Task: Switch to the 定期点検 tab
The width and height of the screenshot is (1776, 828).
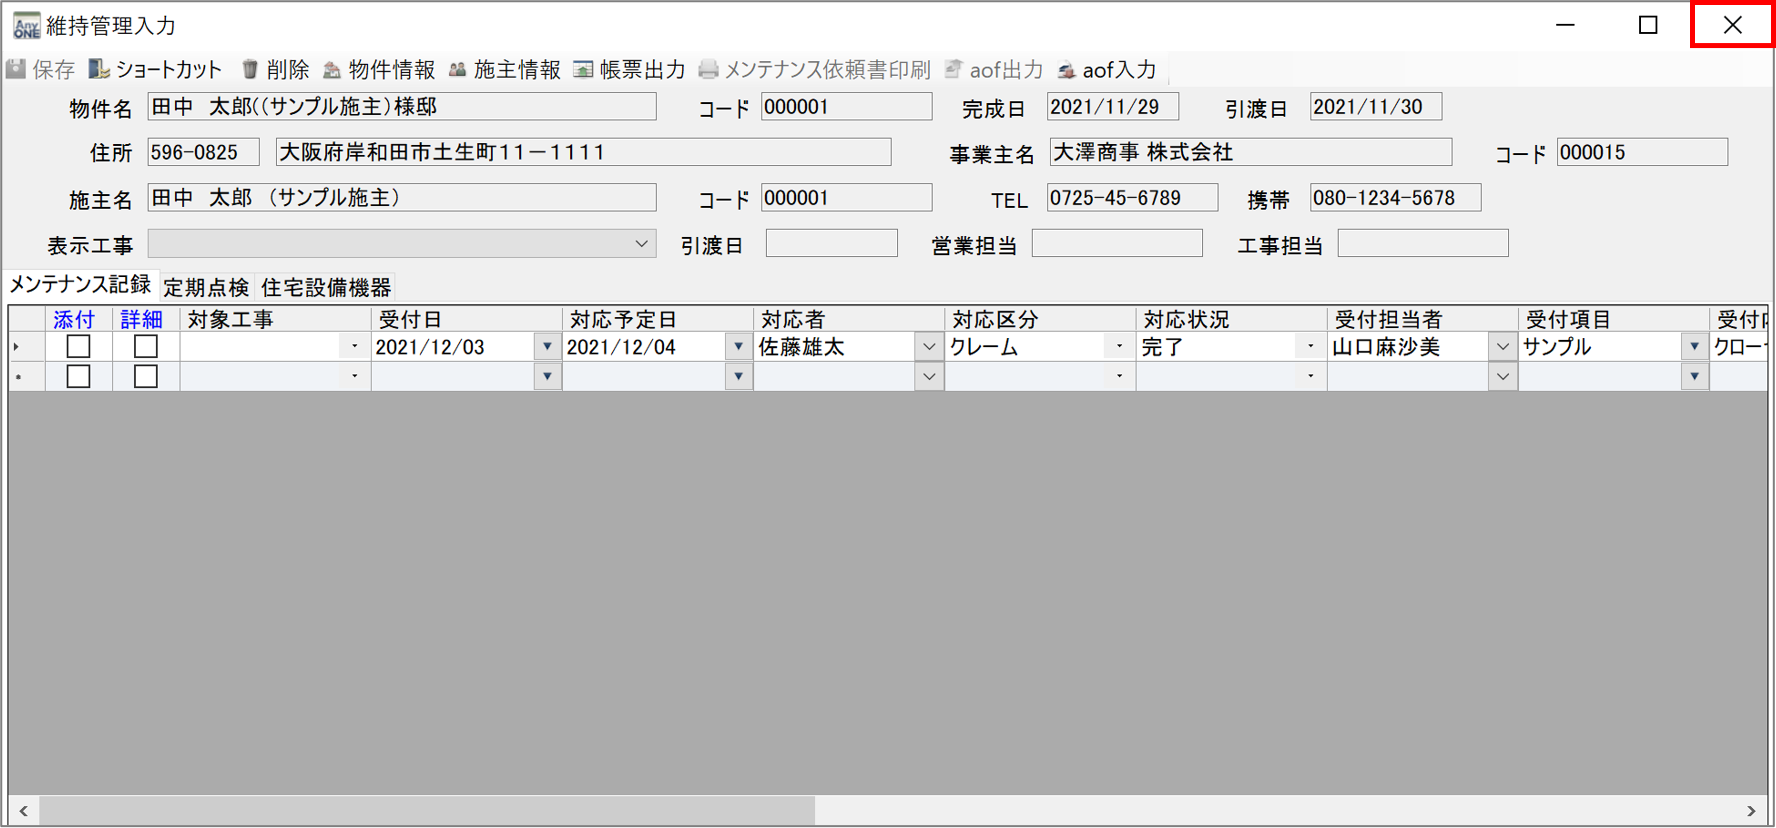Action: [206, 288]
